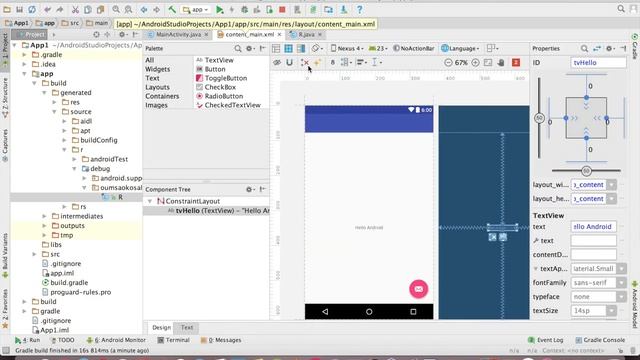The width and height of the screenshot is (640, 360).
Task: Switch to Design view mode
Action: tap(276, 49)
